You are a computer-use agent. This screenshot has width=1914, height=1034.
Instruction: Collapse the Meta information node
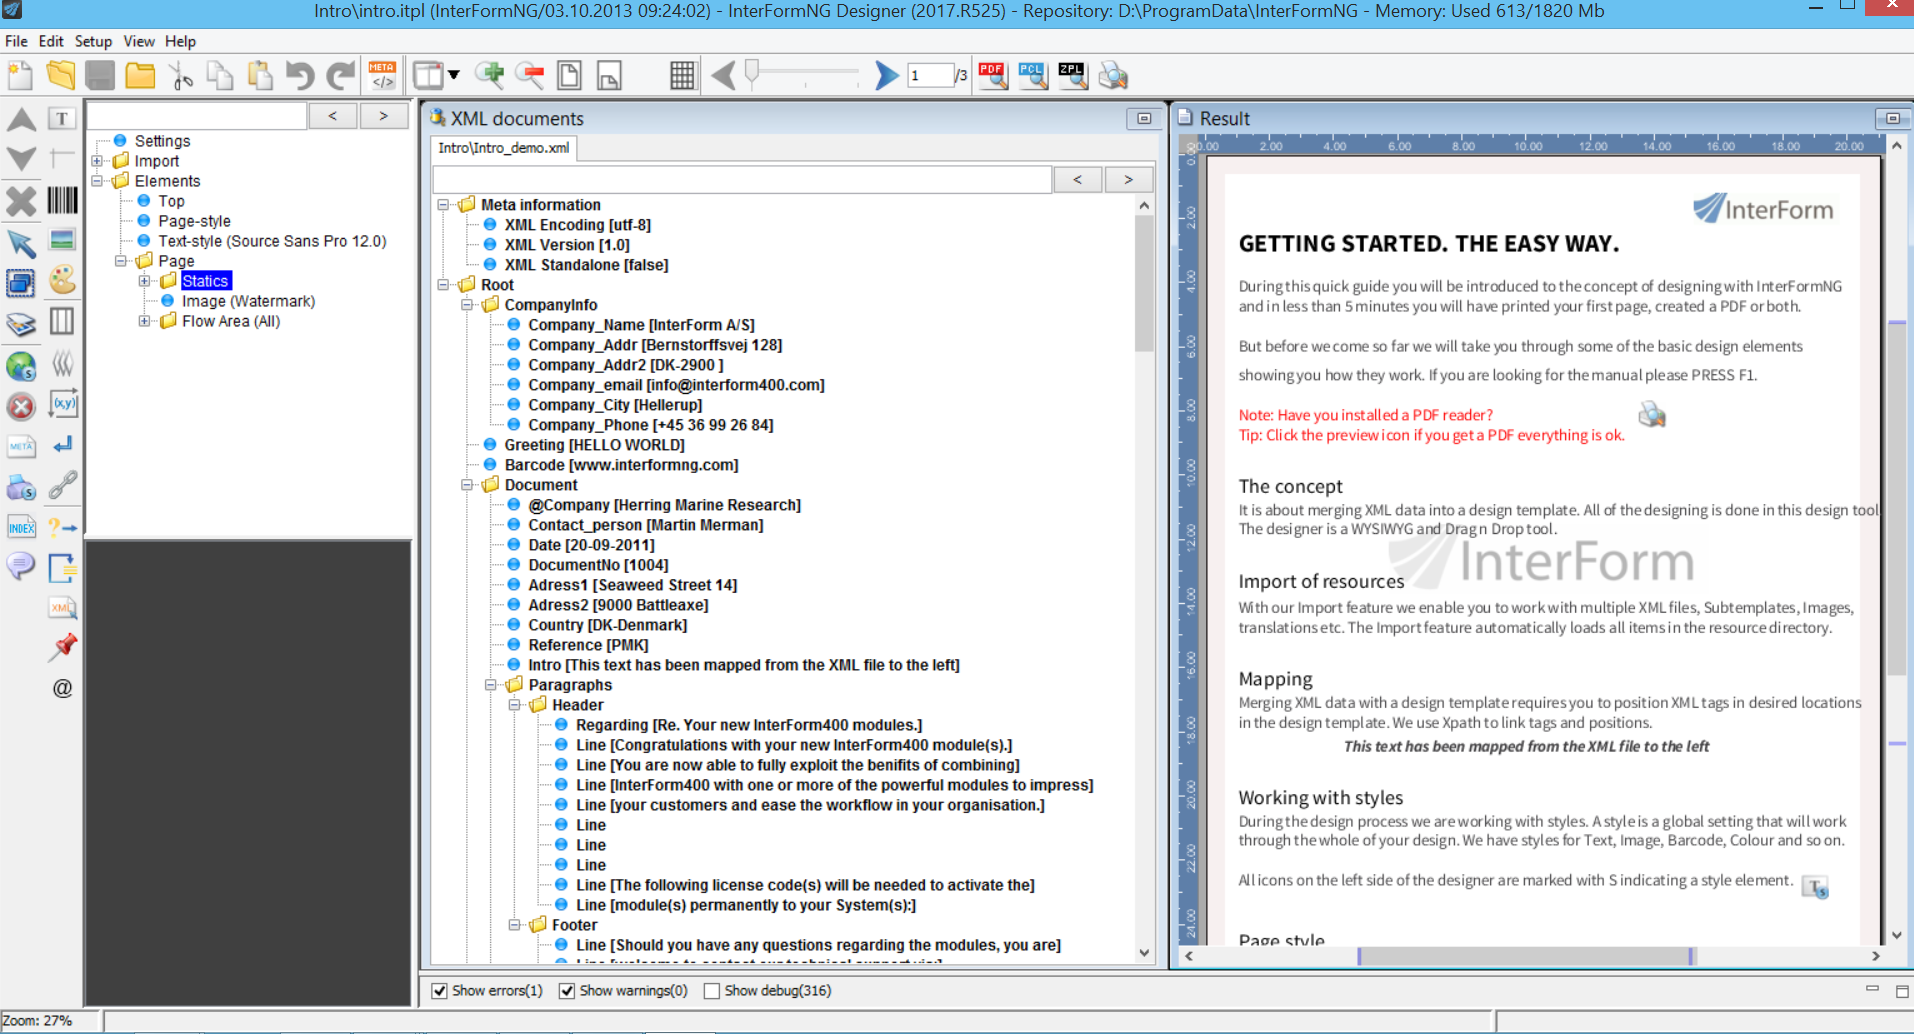[443, 205]
